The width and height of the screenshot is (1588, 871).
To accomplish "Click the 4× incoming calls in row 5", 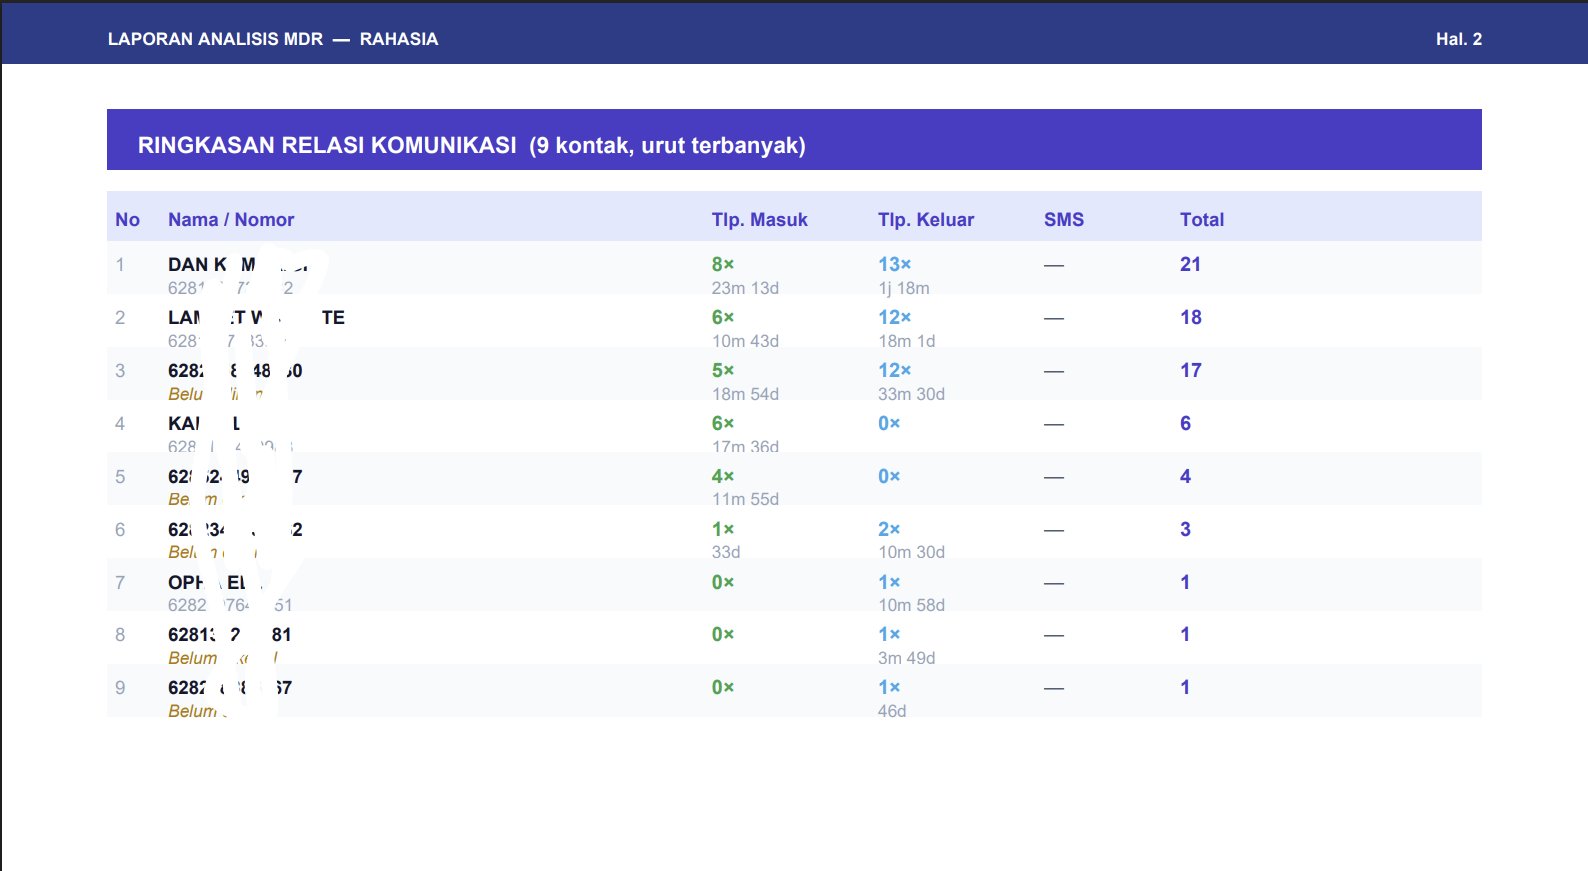I will pyautogui.click(x=722, y=477).
